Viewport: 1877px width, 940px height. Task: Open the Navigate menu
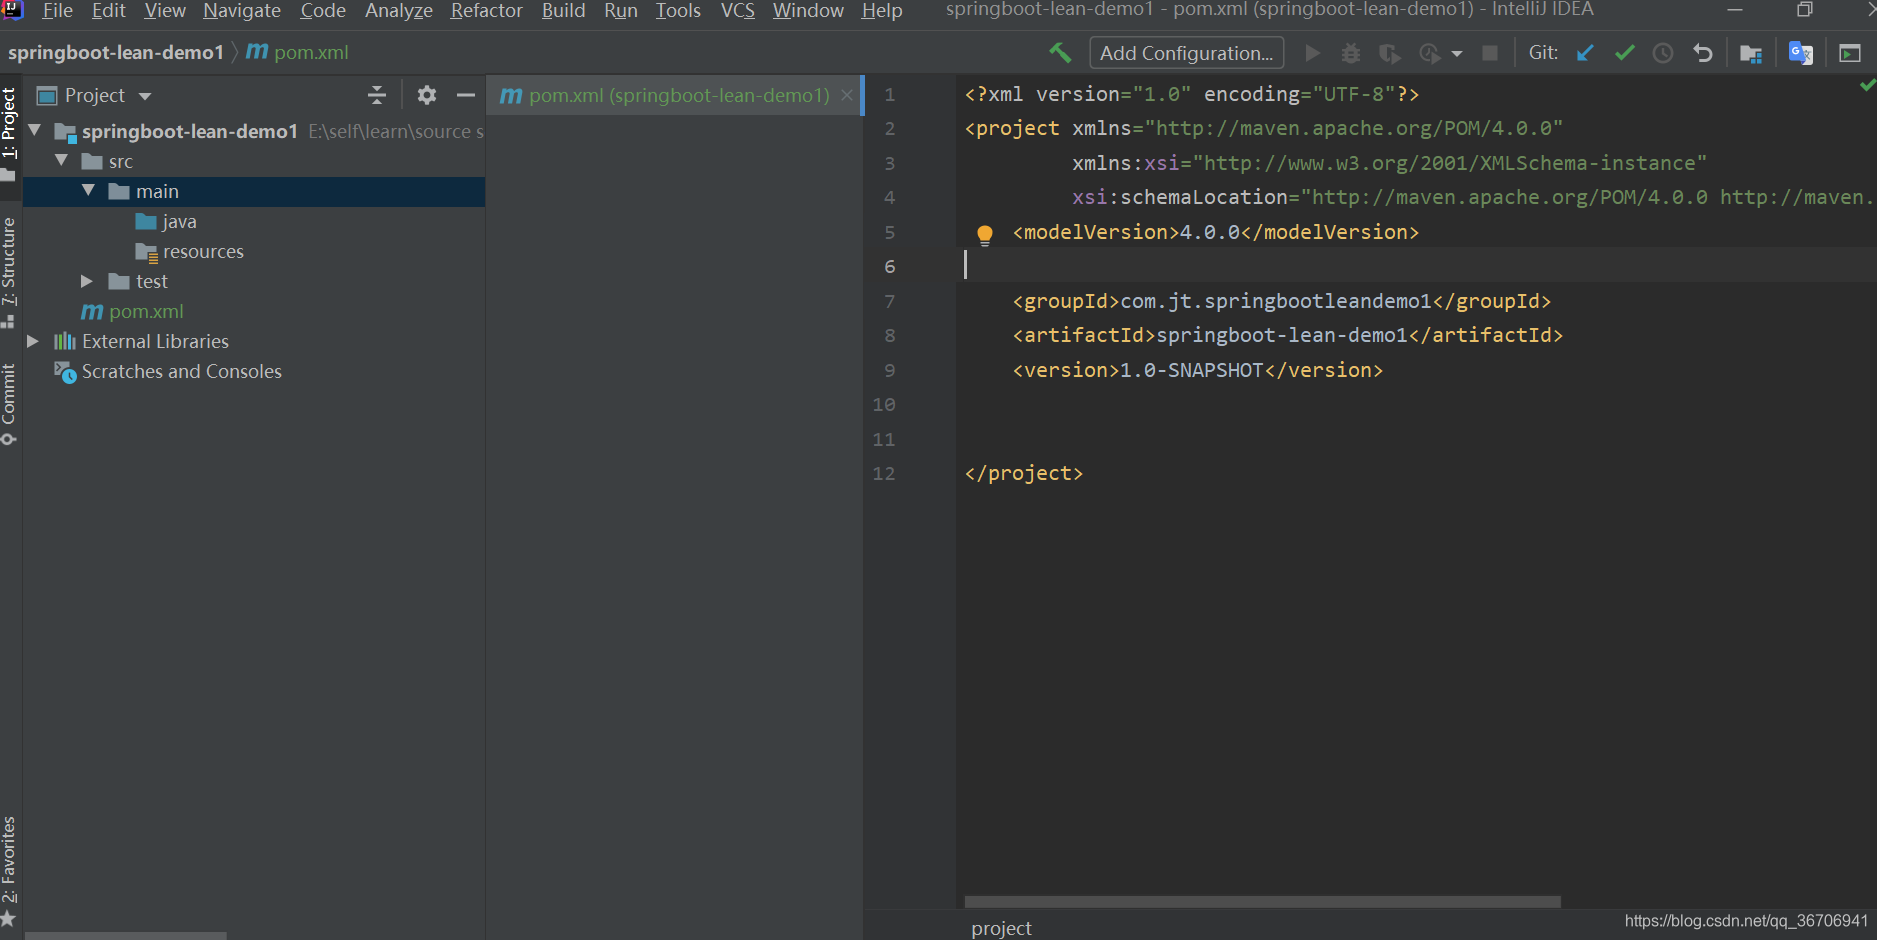(242, 11)
